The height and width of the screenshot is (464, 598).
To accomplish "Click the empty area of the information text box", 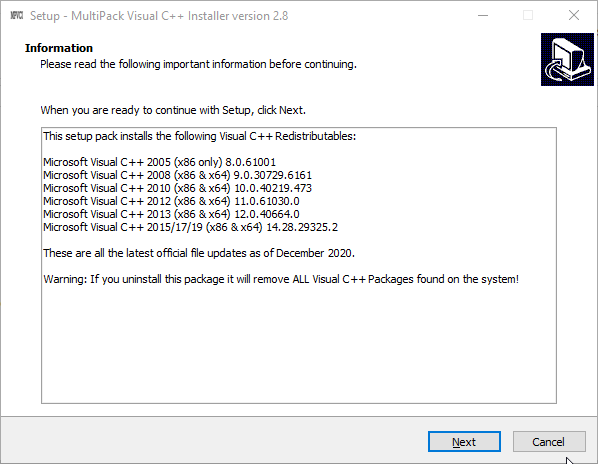I will (299, 343).
